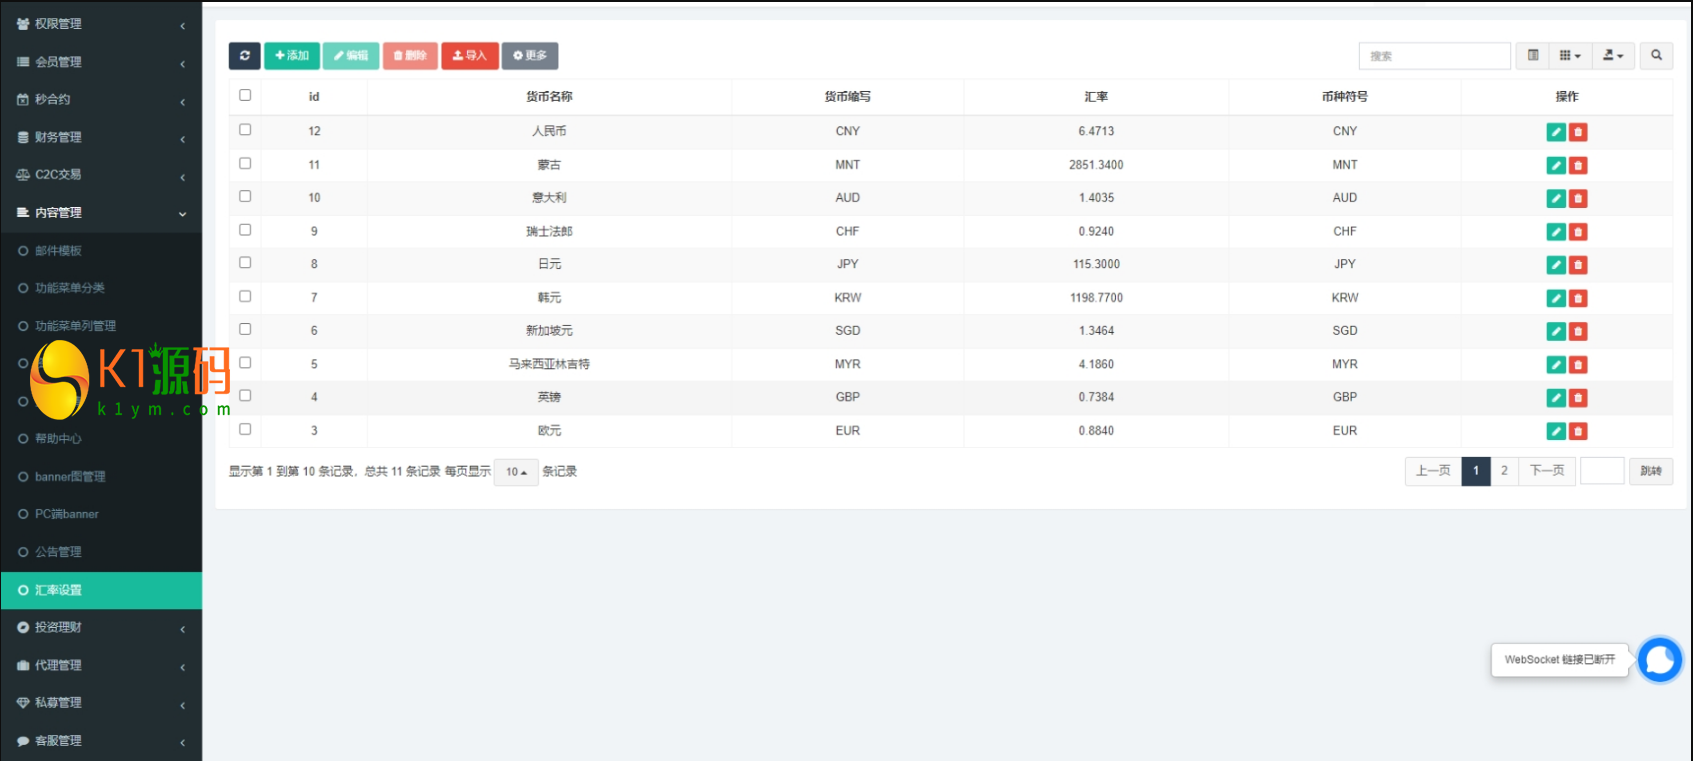Delete the MNT 蒙古 row
The height and width of the screenshot is (761, 1693).
pyautogui.click(x=1578, y=166)
